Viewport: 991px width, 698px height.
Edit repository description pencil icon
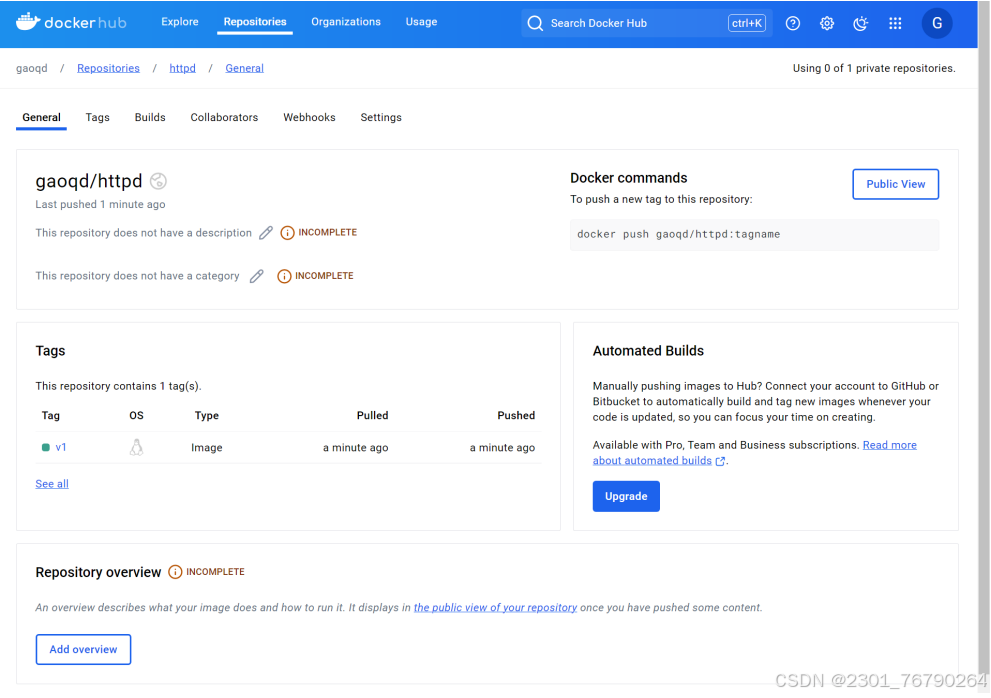266,233
